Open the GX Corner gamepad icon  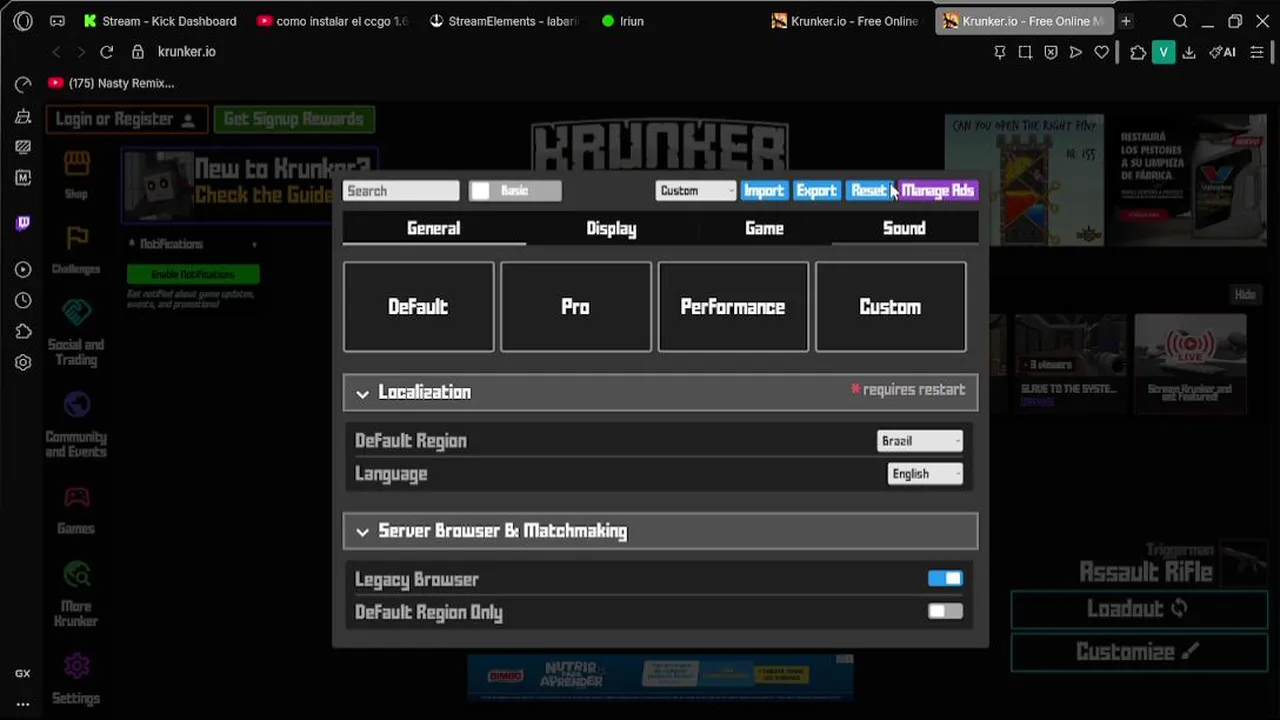(x=57, y=21)
